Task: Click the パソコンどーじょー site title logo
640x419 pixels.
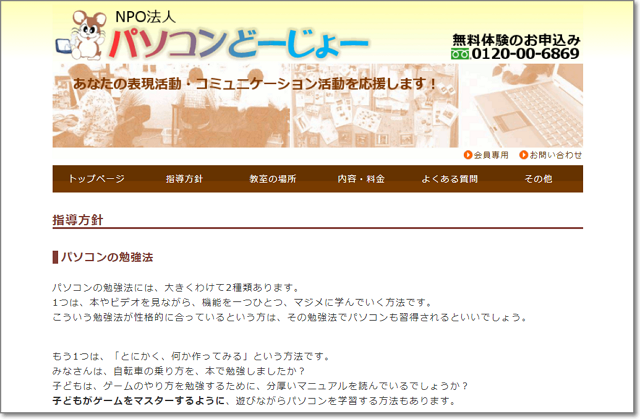Action: coord(240,43)
